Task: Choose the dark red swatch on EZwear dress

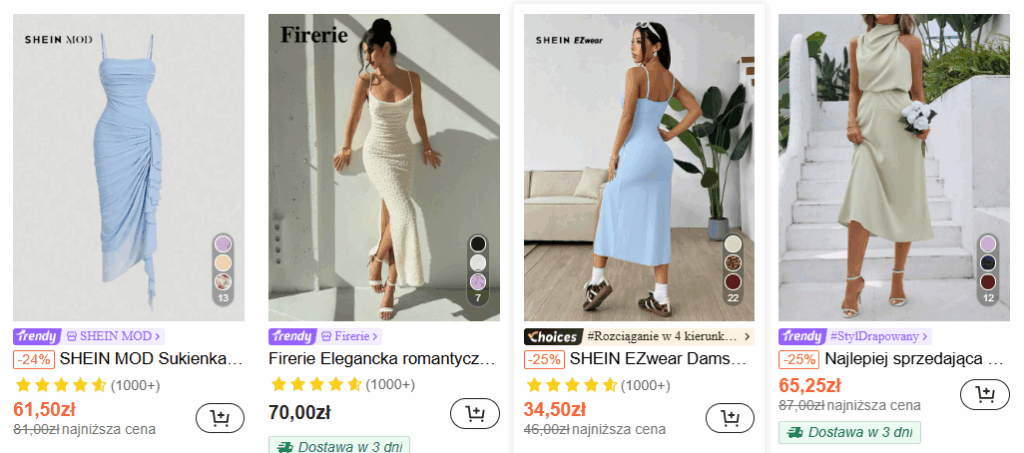Action: pos(733,282)
